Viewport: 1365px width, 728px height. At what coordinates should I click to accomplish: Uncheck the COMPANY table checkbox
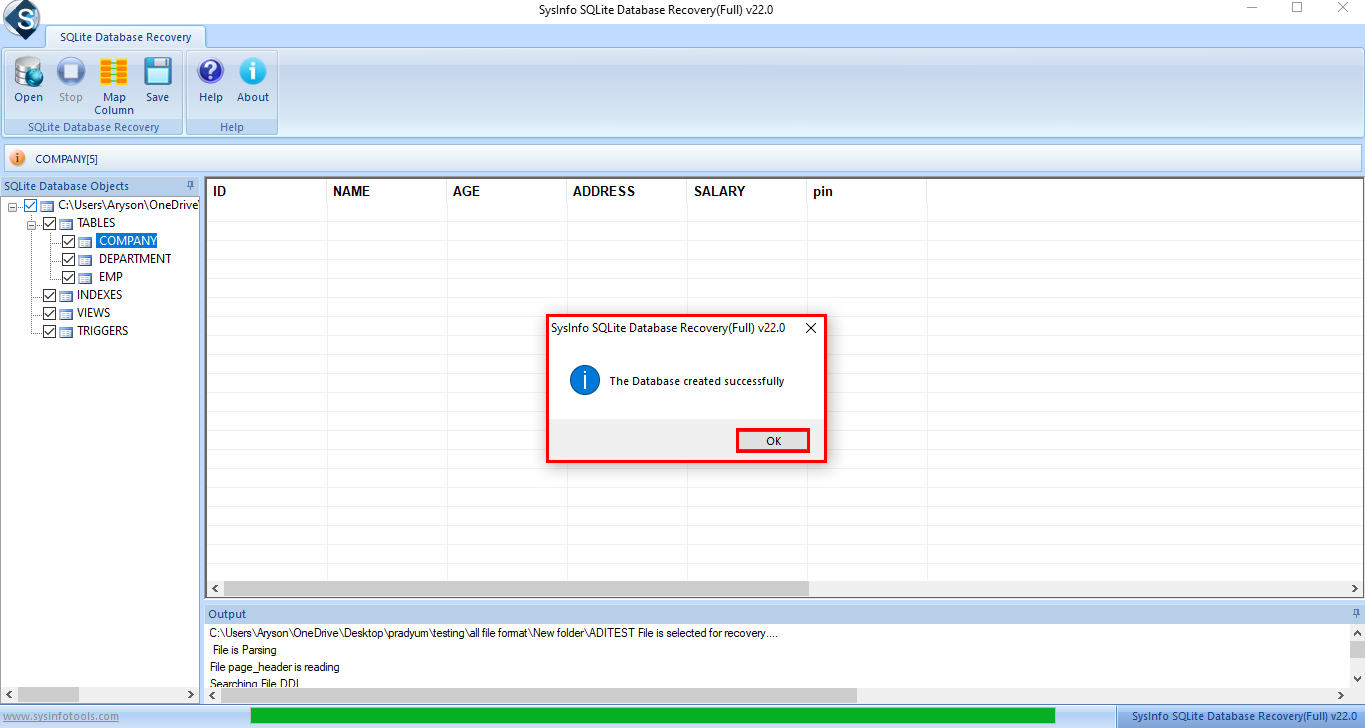click(68, 241)
